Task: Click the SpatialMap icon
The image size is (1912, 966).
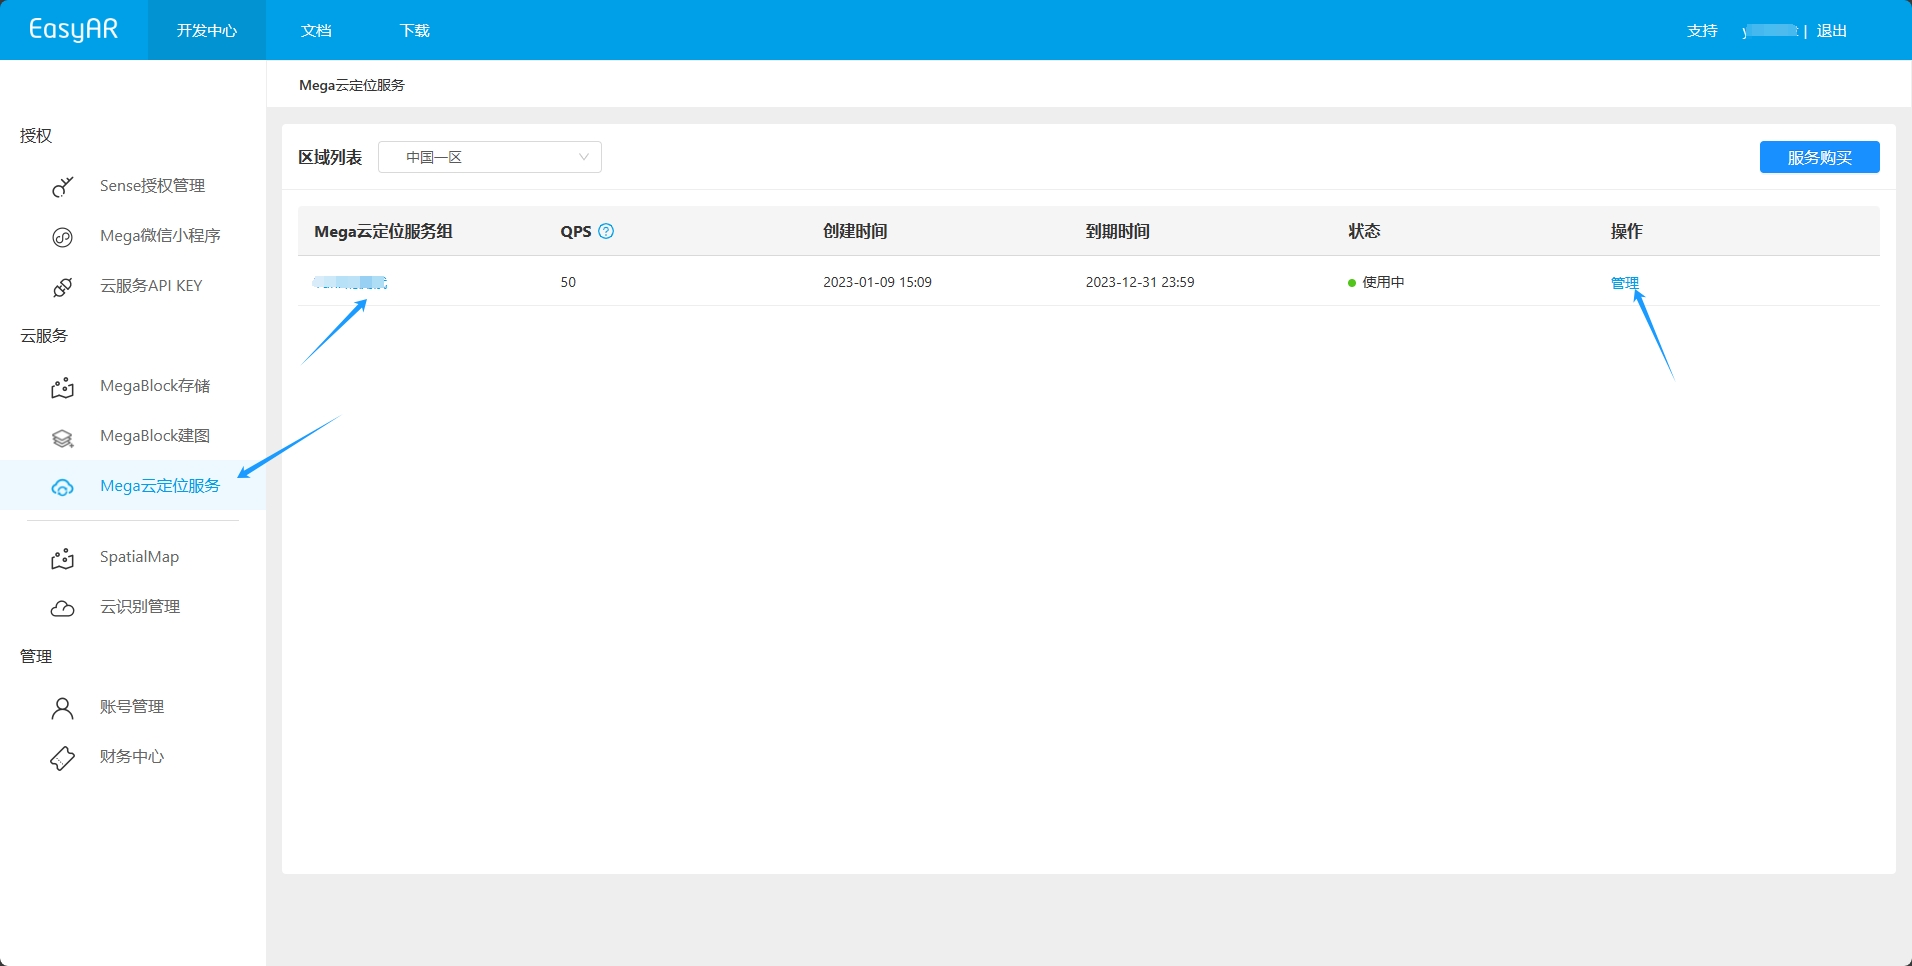Action: point(62,558)
